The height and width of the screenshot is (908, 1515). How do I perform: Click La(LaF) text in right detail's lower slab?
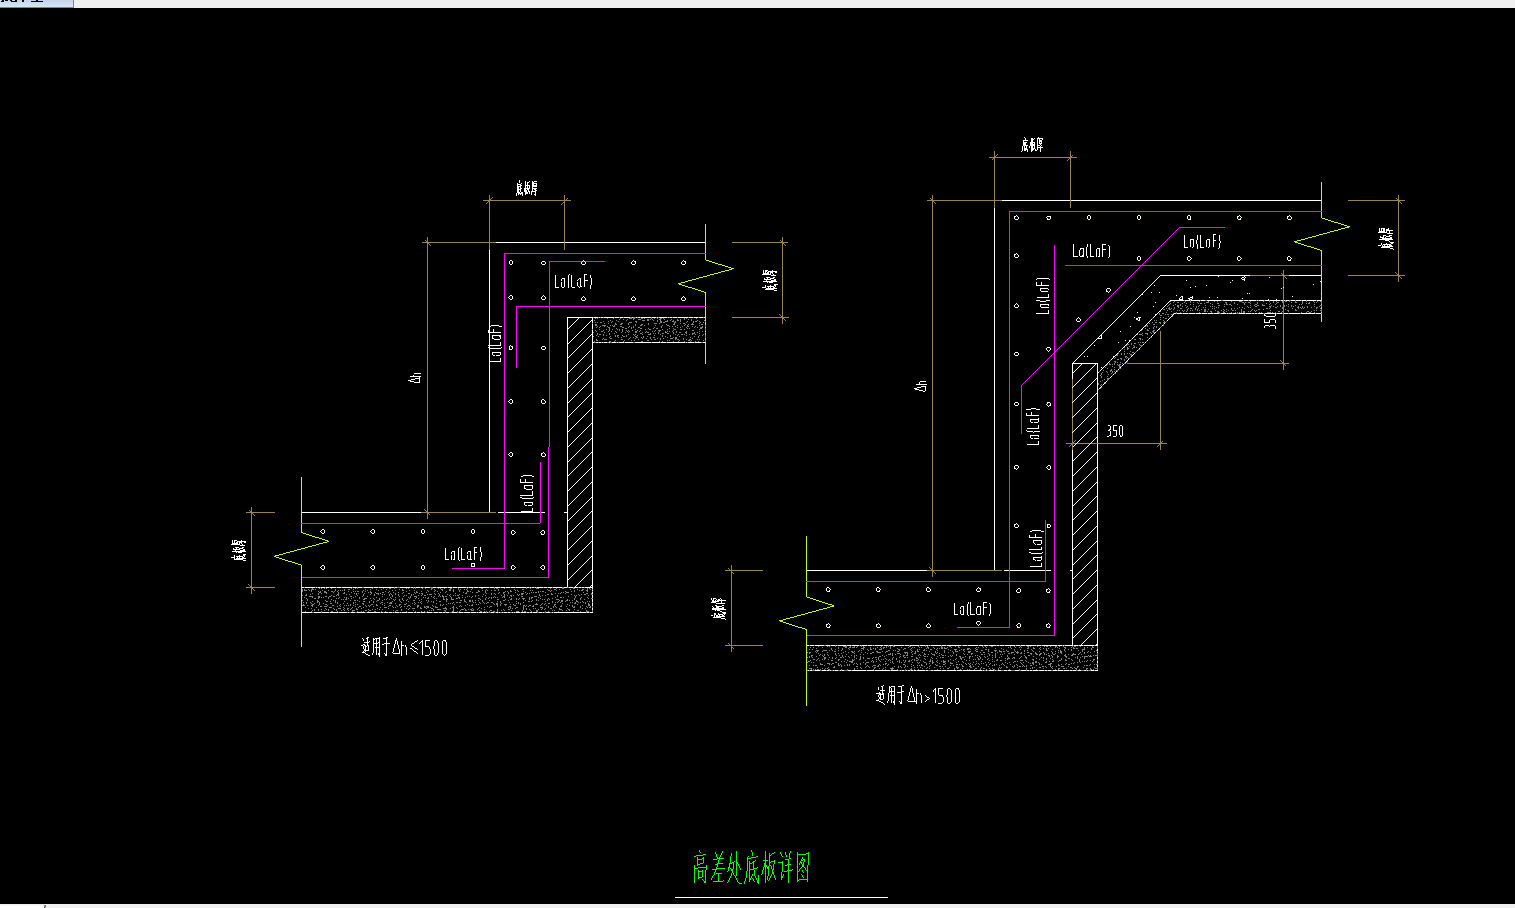(973, 609)
